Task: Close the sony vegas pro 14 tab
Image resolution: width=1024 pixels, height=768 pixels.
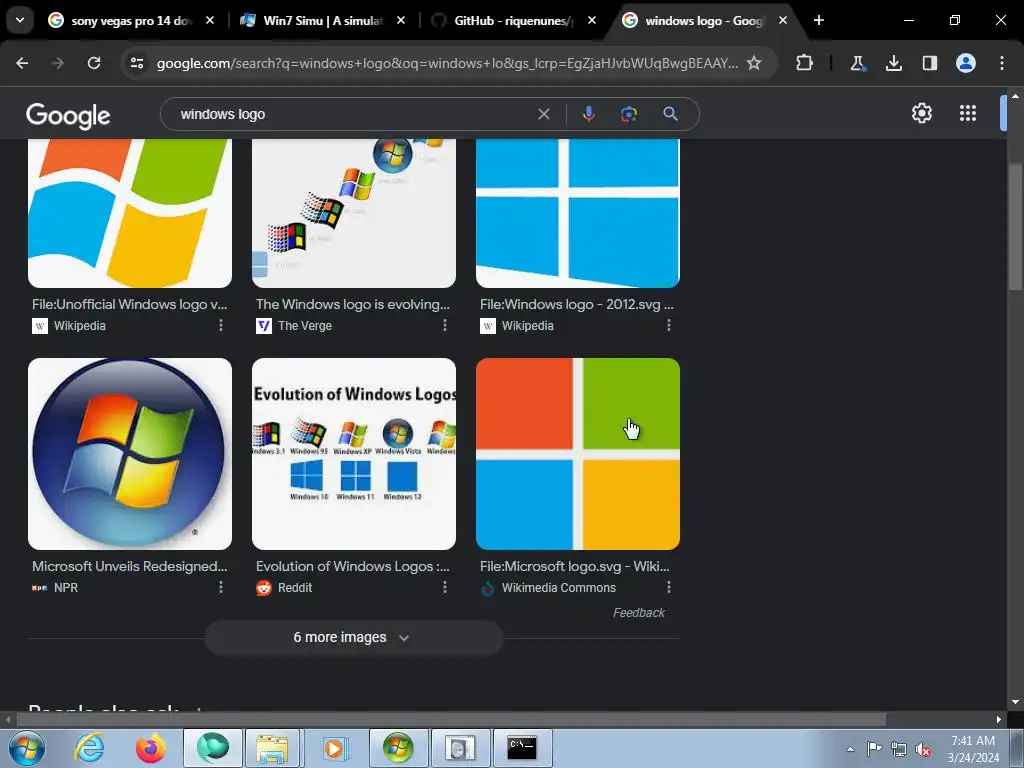Action: coord(210,20)
